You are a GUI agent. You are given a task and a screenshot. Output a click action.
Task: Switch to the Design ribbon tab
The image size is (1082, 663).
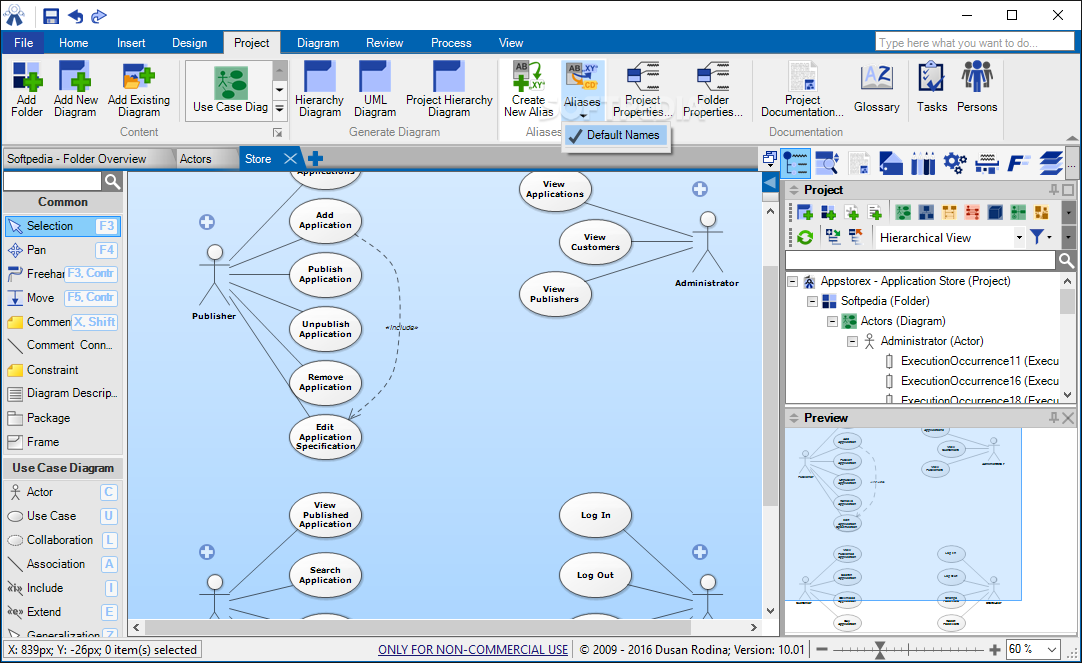190,43
